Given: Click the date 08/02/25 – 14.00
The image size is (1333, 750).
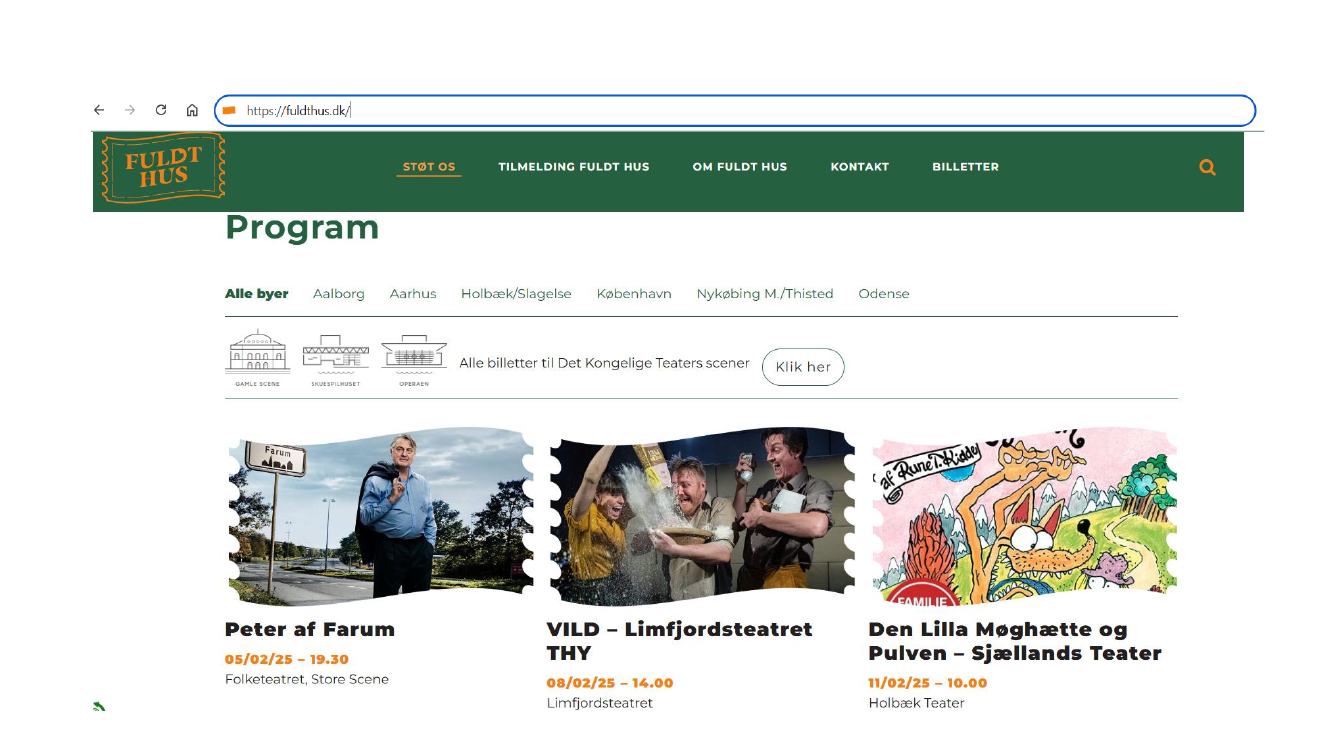Looking at the screenshot, I should [610, 683].
